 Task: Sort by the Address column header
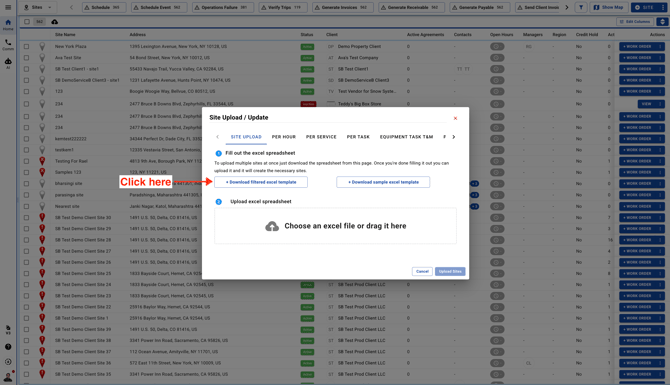pyautogui.click(x=138, y=35)
